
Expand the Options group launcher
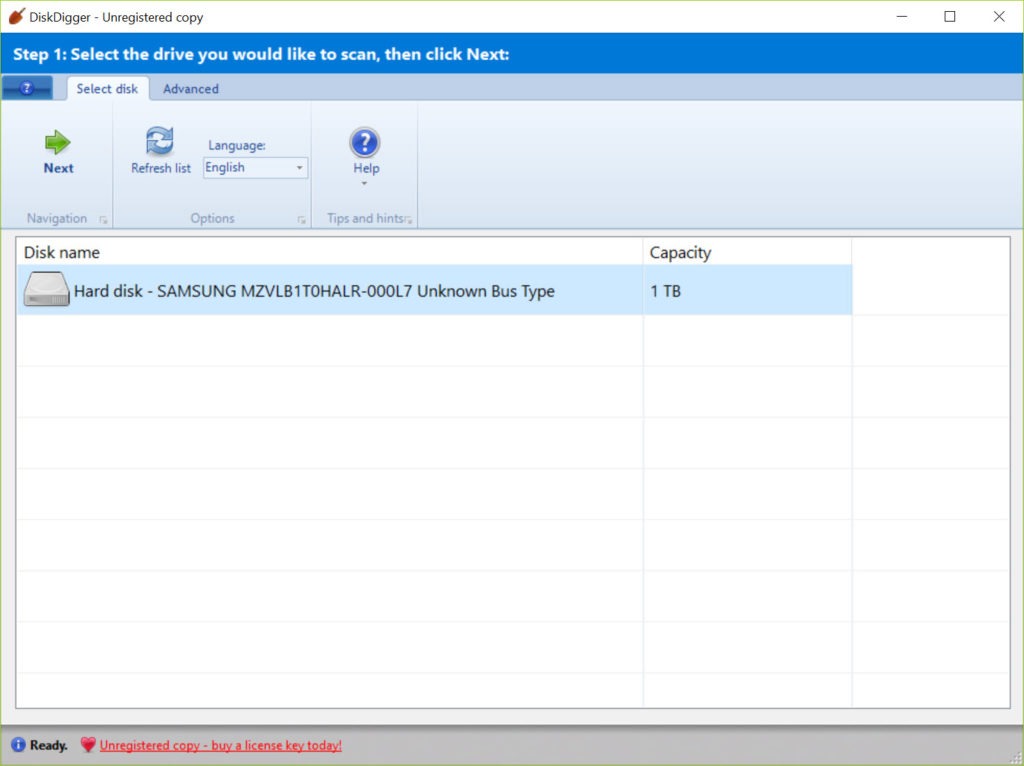tap(301, 220)
